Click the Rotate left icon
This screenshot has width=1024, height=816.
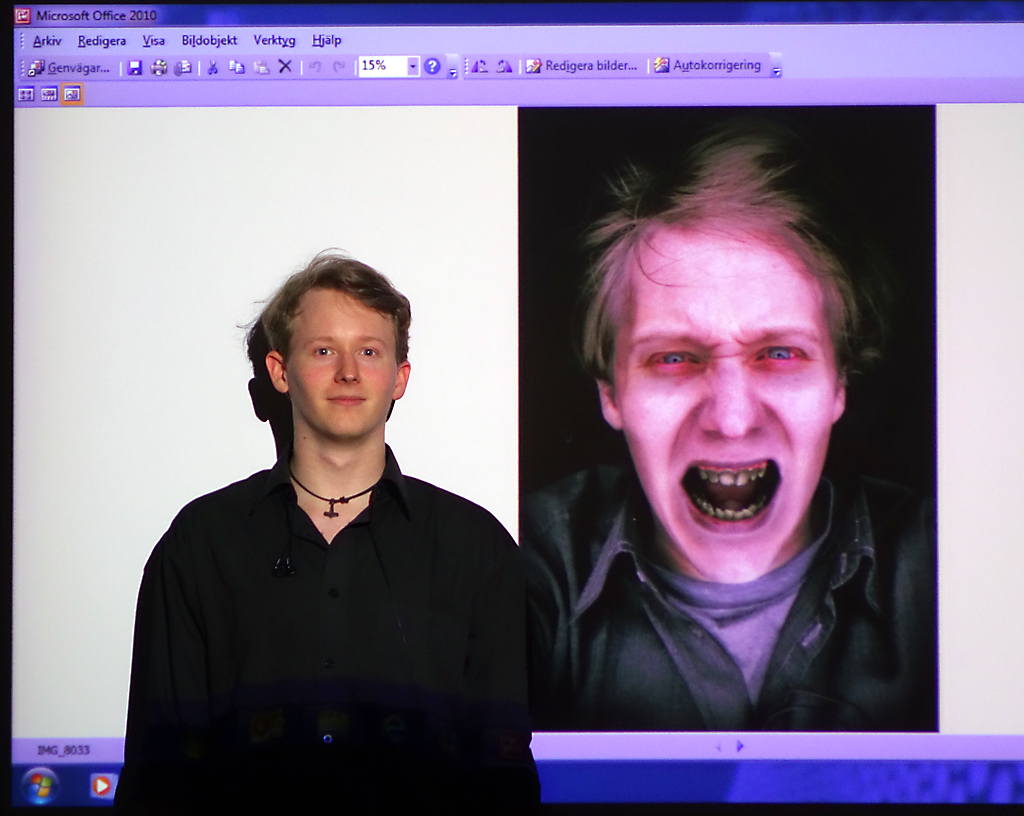pos(479,66)
